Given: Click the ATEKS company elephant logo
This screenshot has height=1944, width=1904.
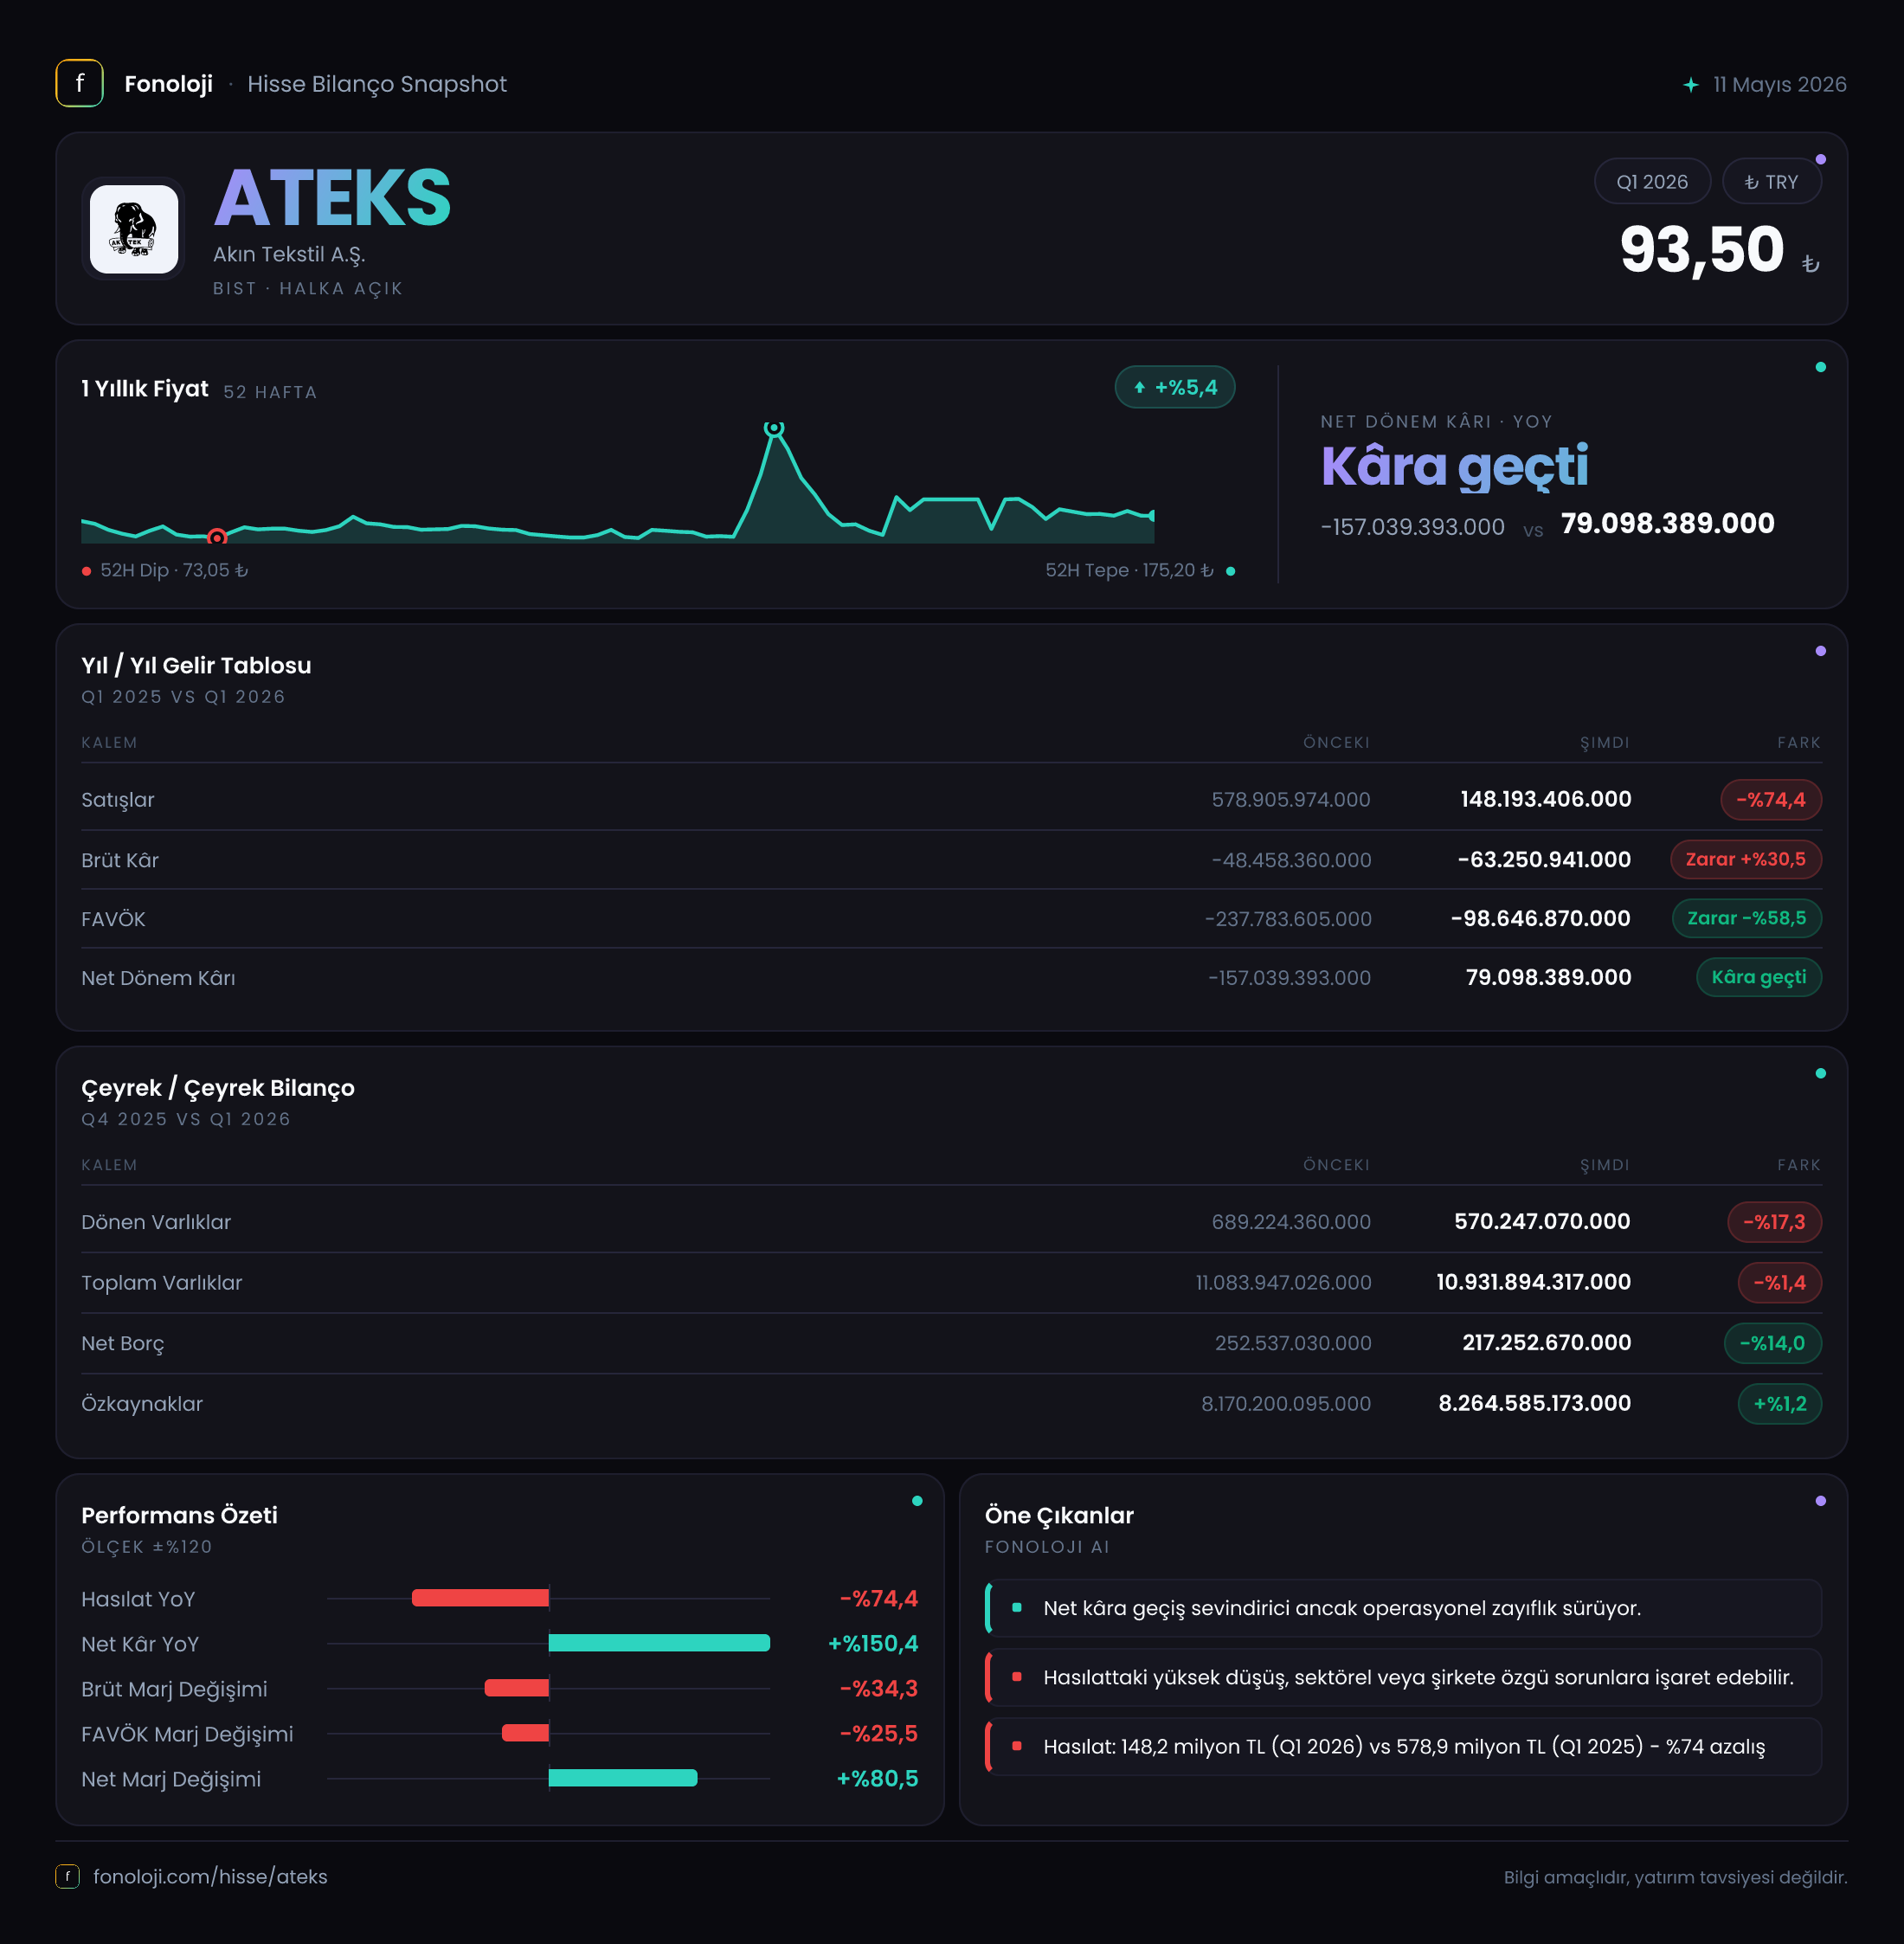Looking at the screenshot, I should 134,229.
